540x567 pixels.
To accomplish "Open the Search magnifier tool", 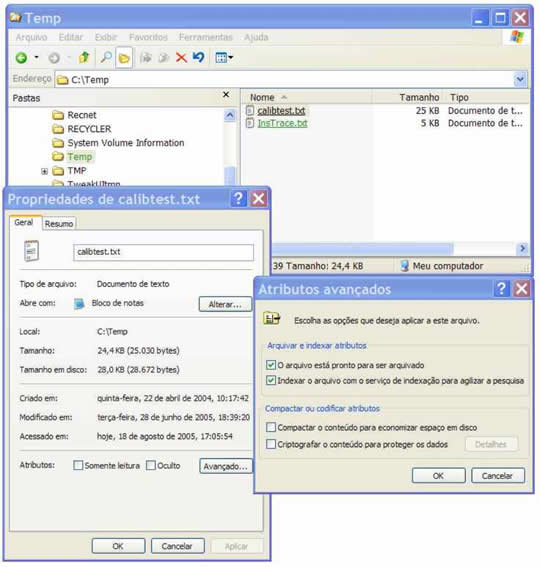I will [x=106, y=57].
